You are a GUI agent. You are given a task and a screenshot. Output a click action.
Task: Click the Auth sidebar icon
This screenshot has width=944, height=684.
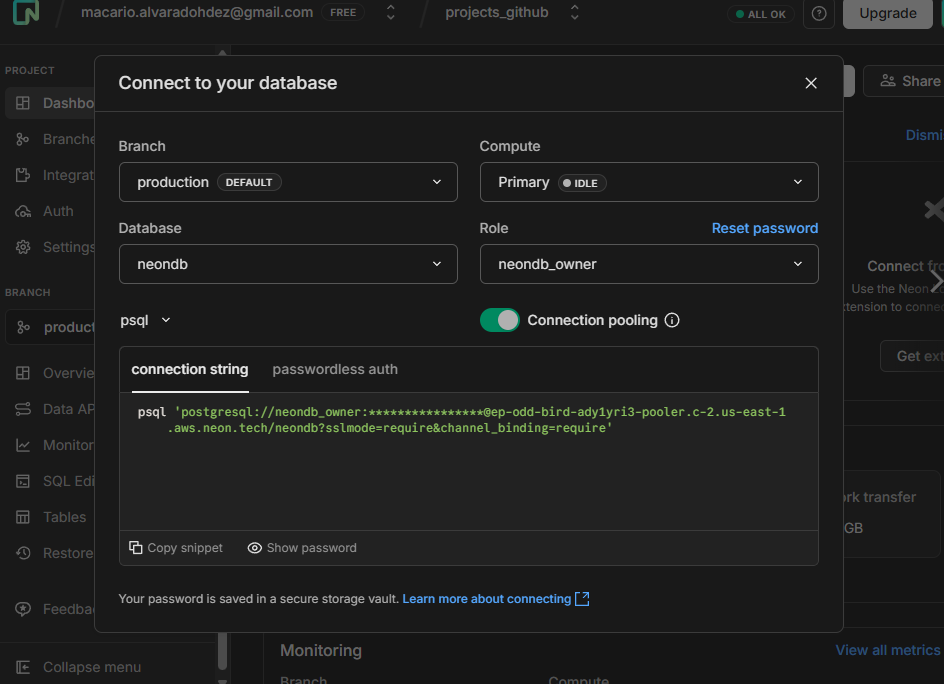pos(23,211)
